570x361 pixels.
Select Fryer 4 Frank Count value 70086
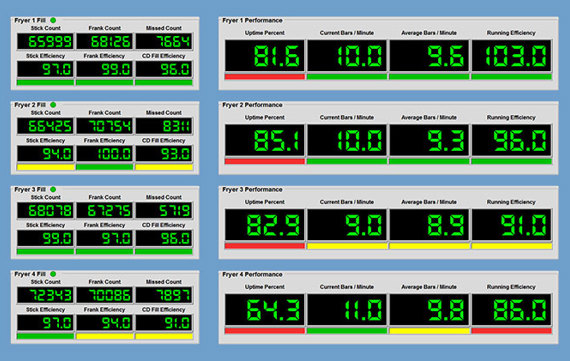point(105,295)
